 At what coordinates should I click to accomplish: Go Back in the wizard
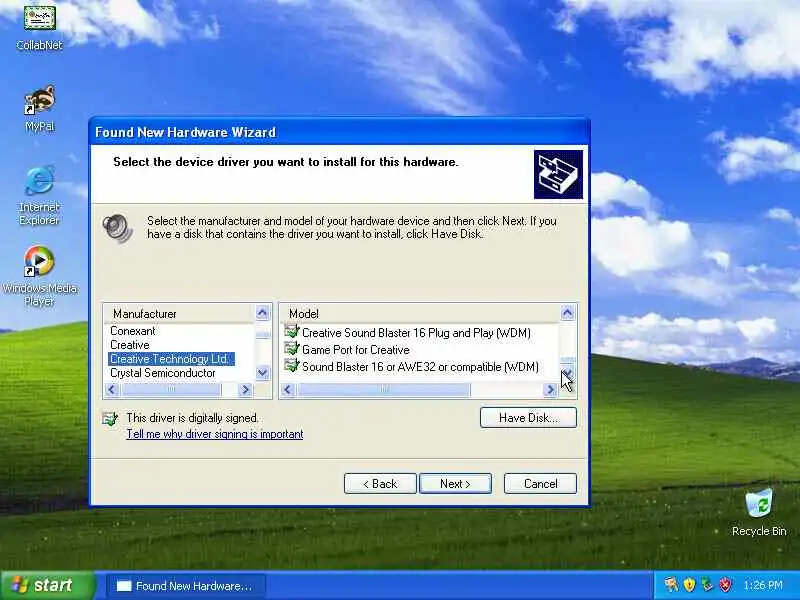click(x=380, y=484)
